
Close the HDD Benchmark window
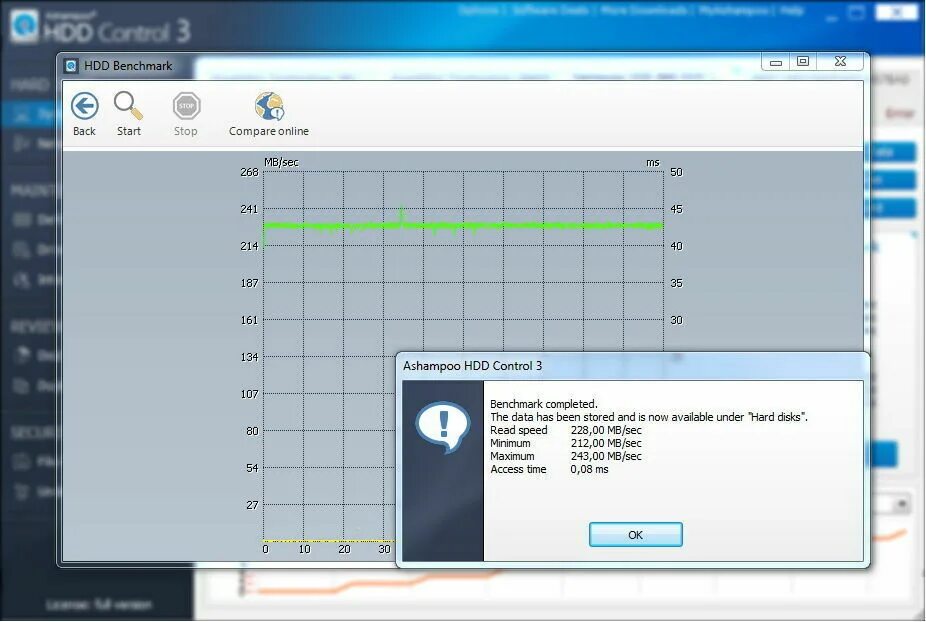pos(840,61)
